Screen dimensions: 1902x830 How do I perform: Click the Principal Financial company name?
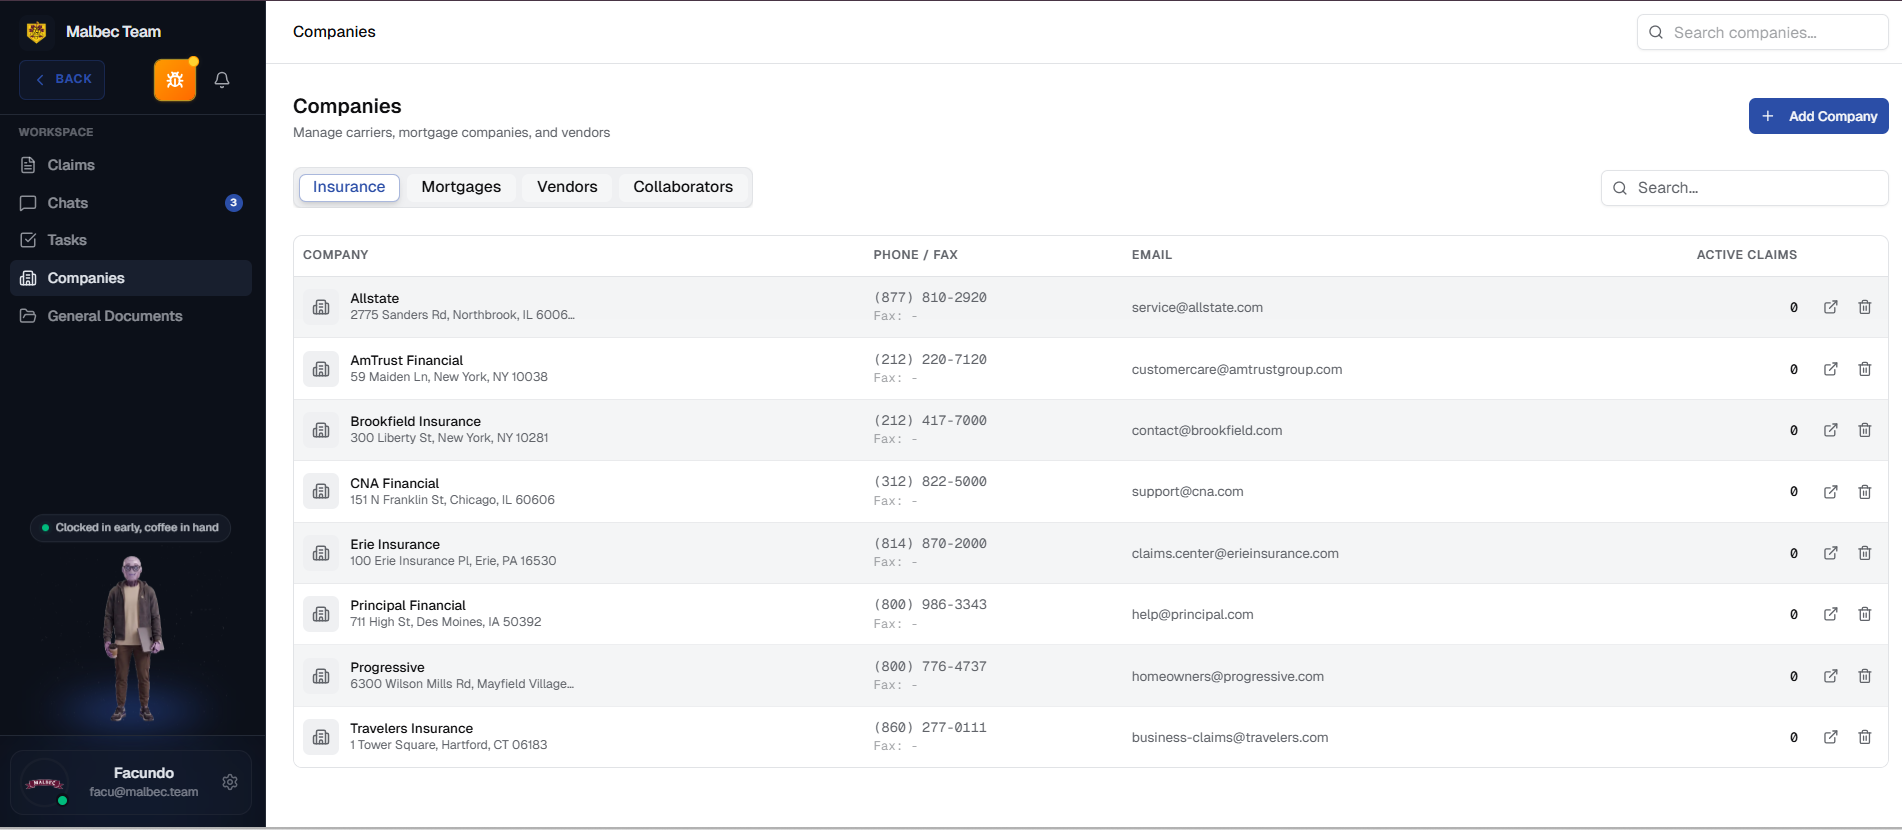click(408, 605)
